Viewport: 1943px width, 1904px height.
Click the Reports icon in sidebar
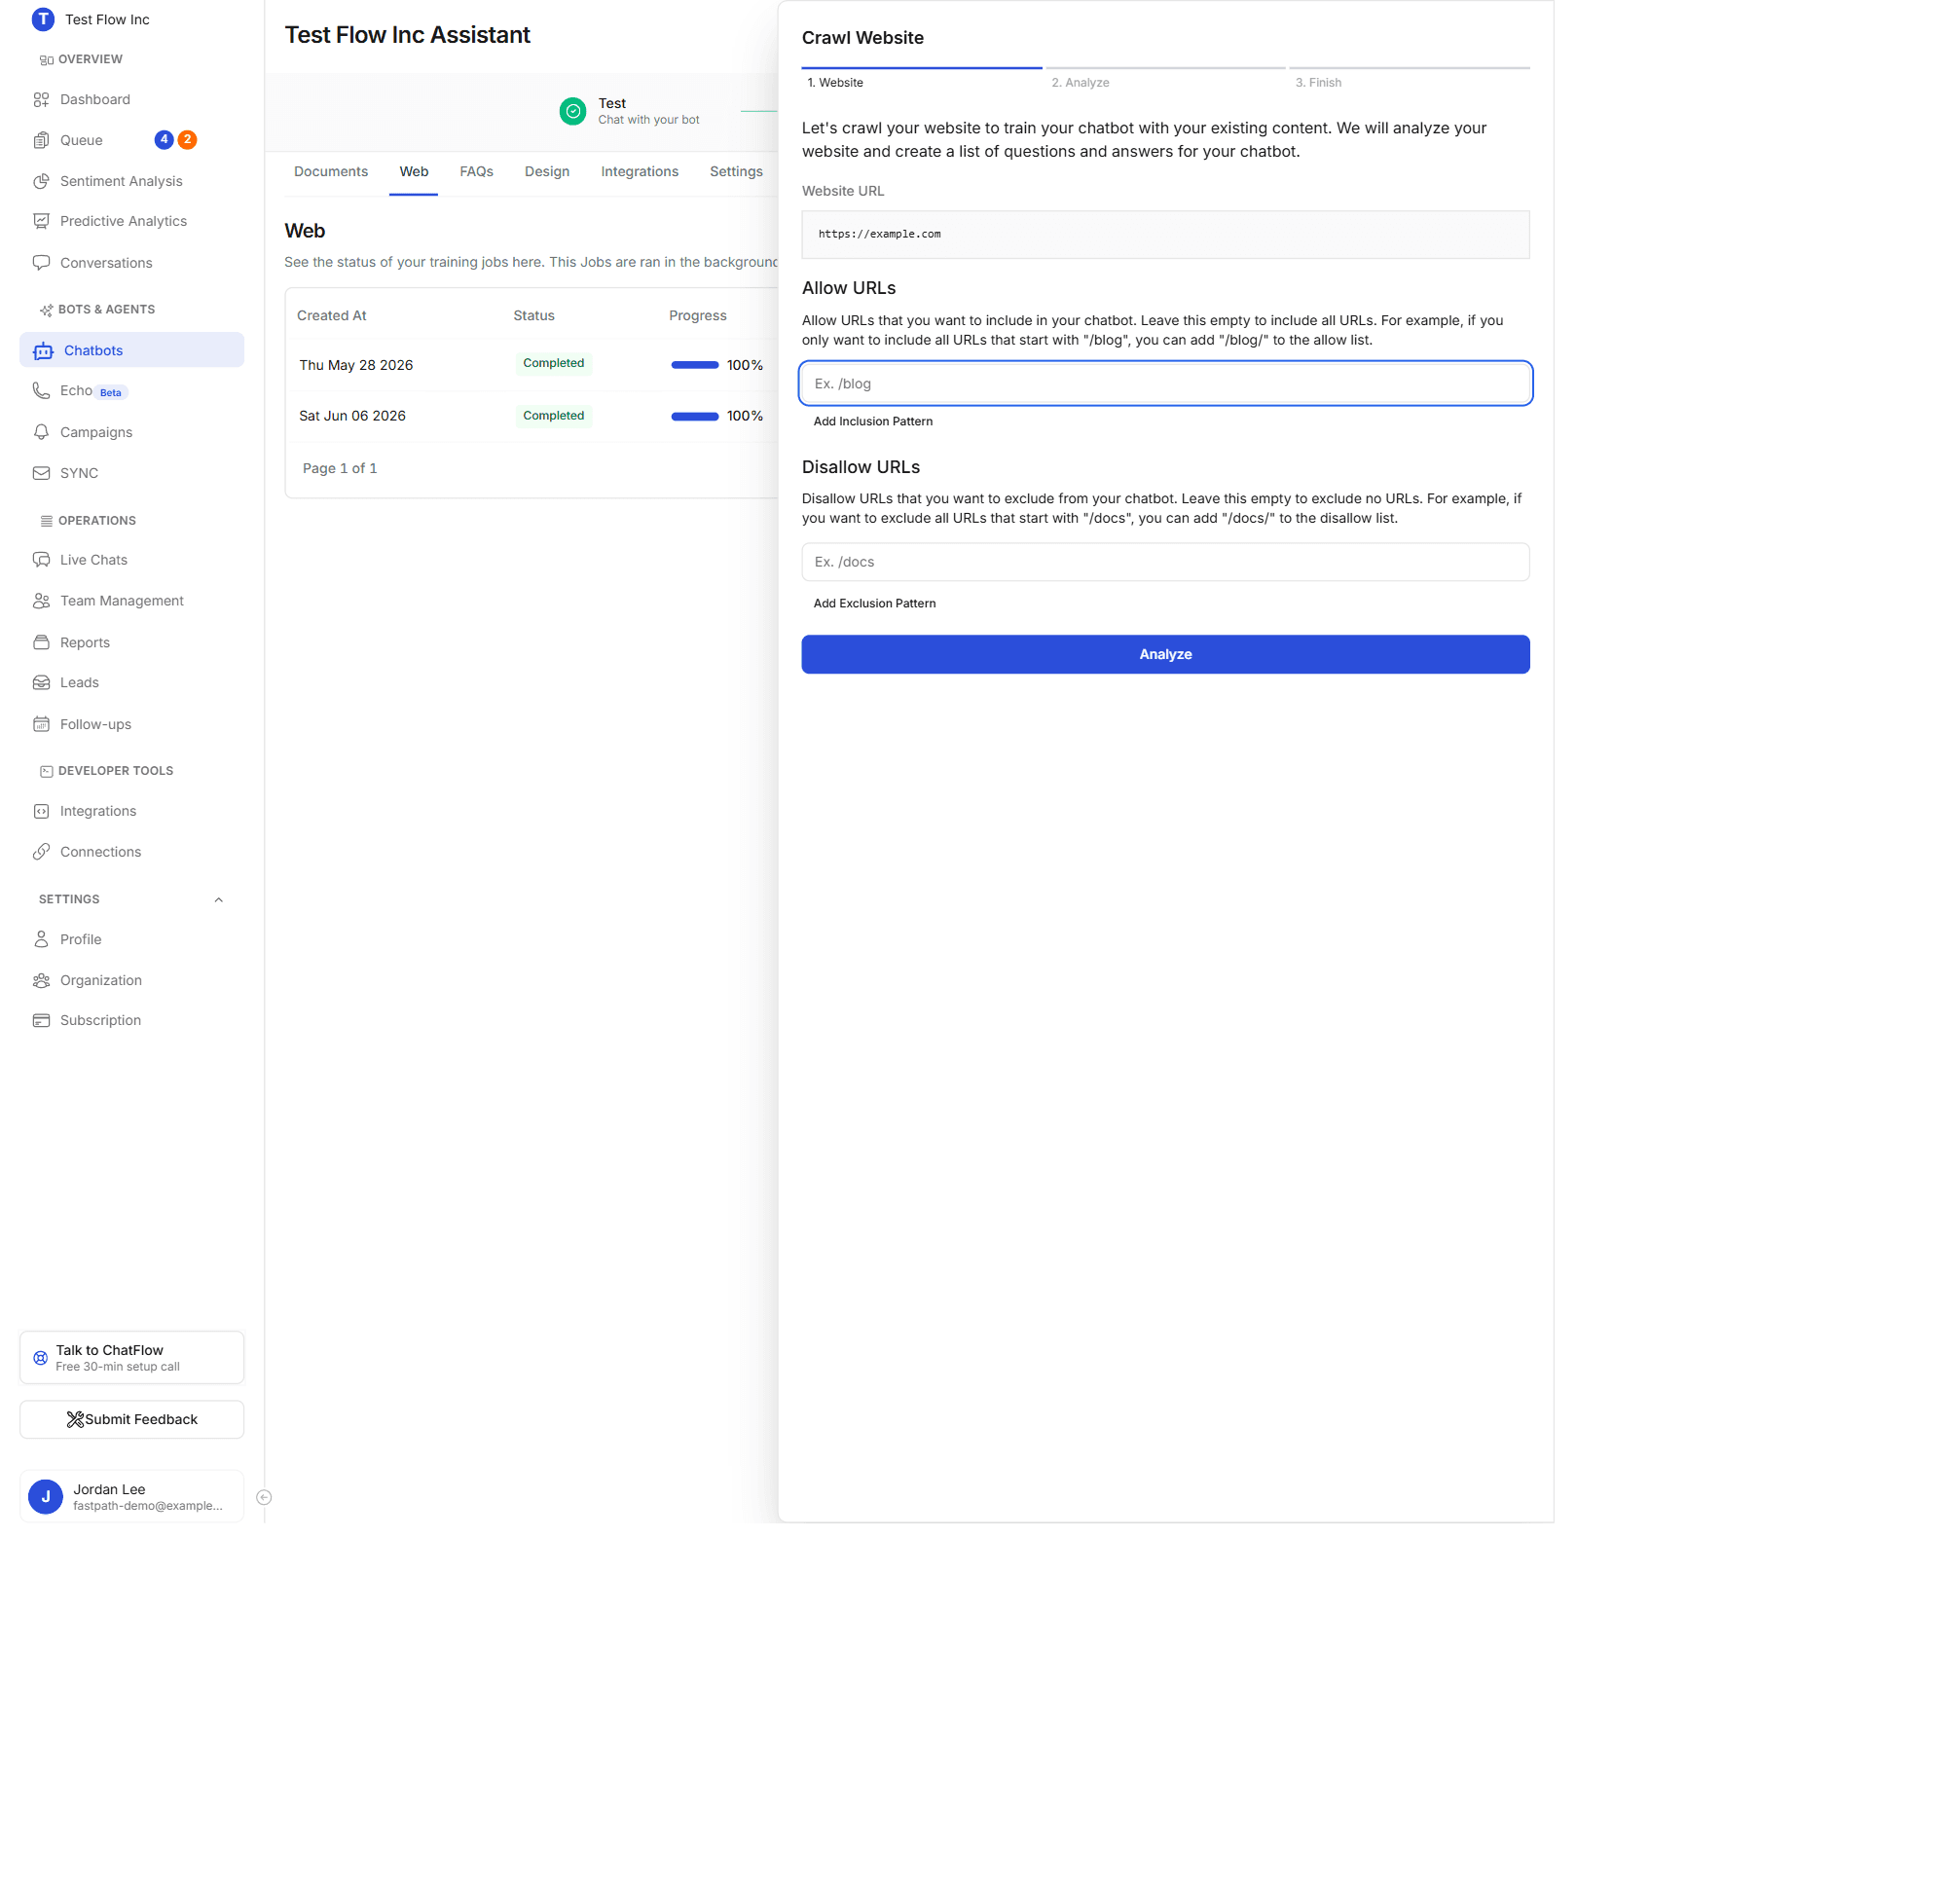pyautogui.click(x=41, y=642)
